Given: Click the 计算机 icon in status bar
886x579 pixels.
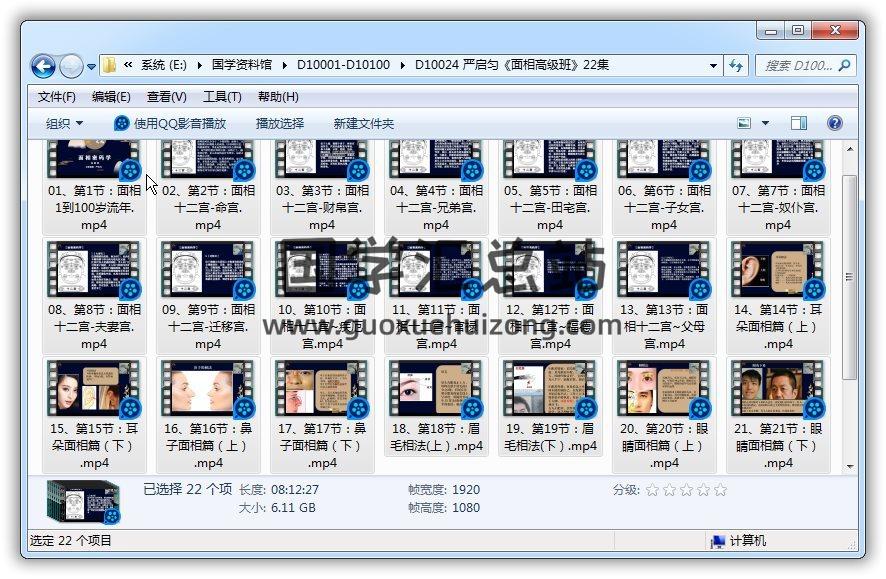Looking at the screenshot, I should pyautogui.click(x=717, y=541).
